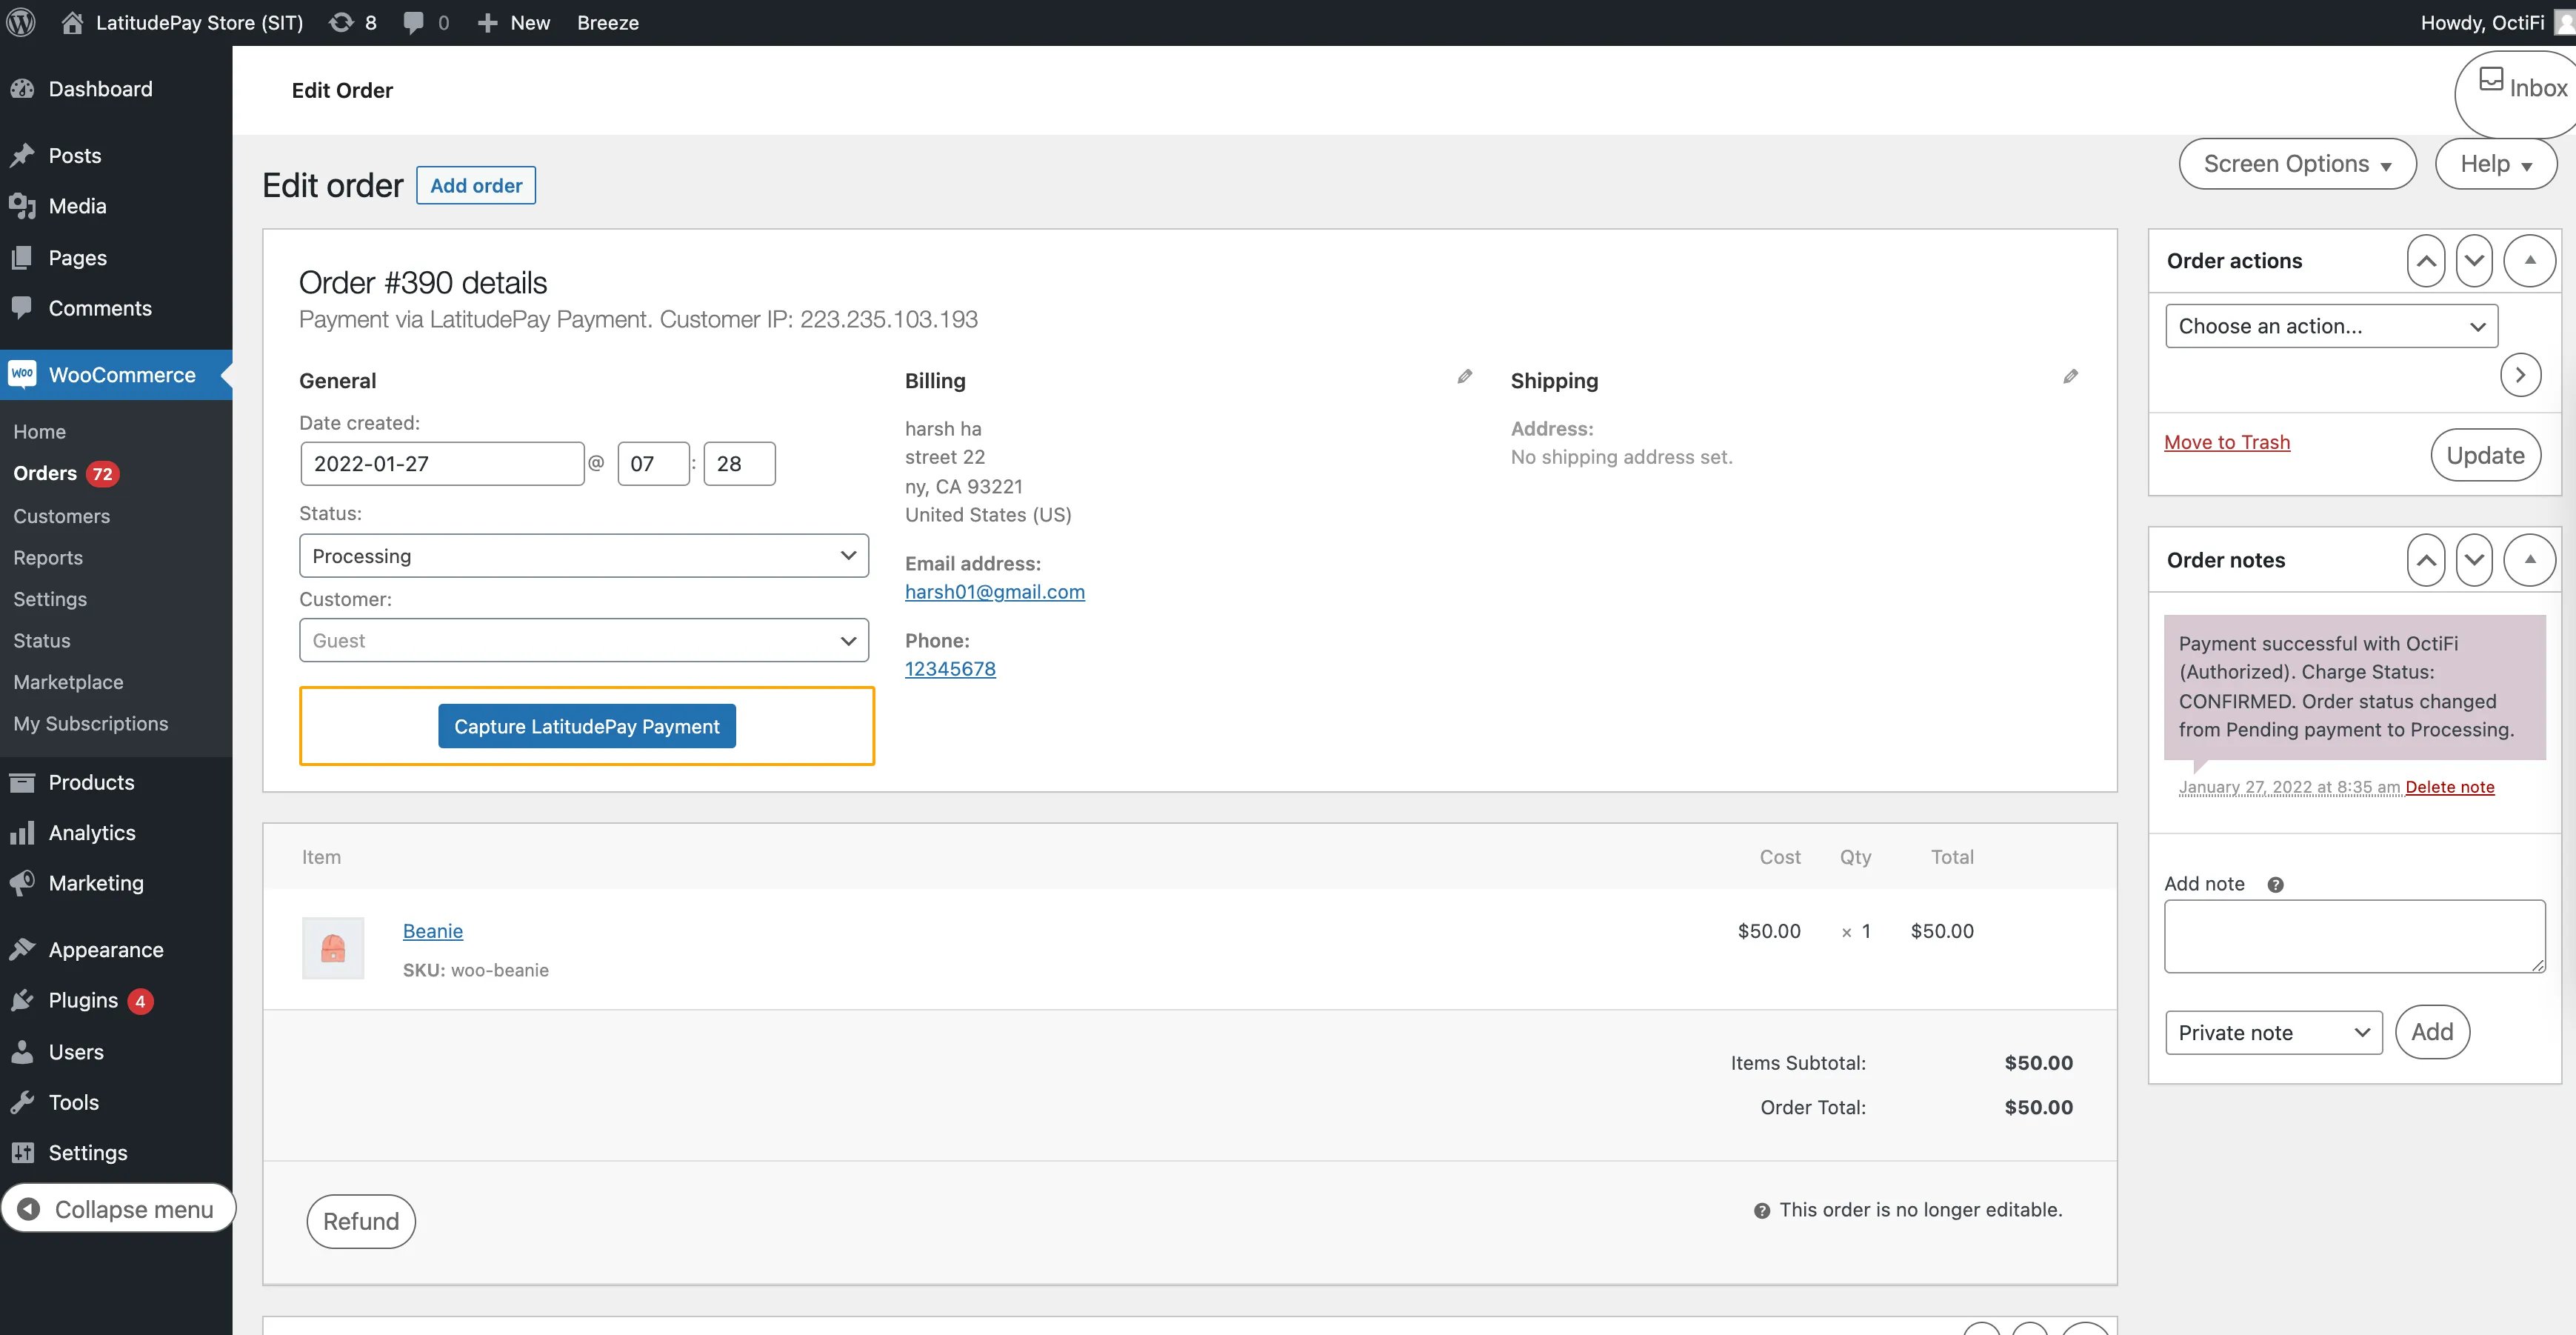Screen dimensions: 2576x1335
Task: Click the date created field 2022-01-27
Action: 442,463
